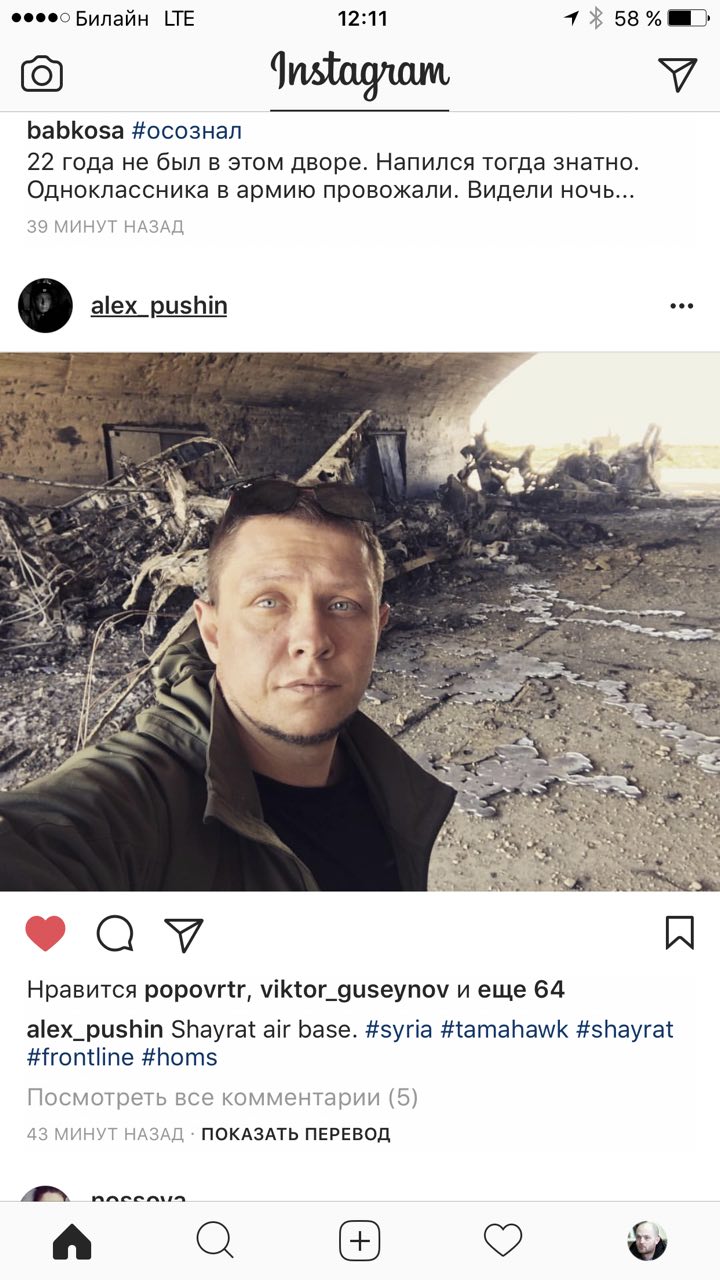Open alex_pushin username link in post header

coord(159,306)
